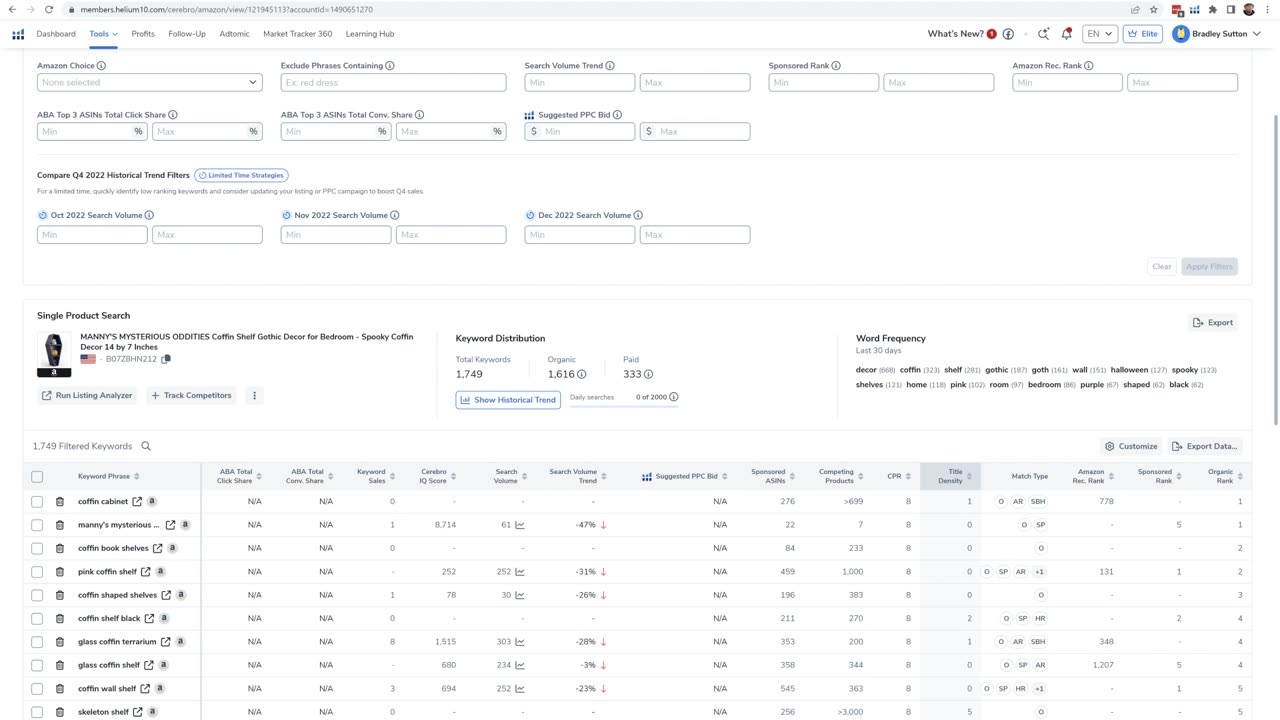Tick the checkbox for coffin cabinet row

click(x=37, y=502)
